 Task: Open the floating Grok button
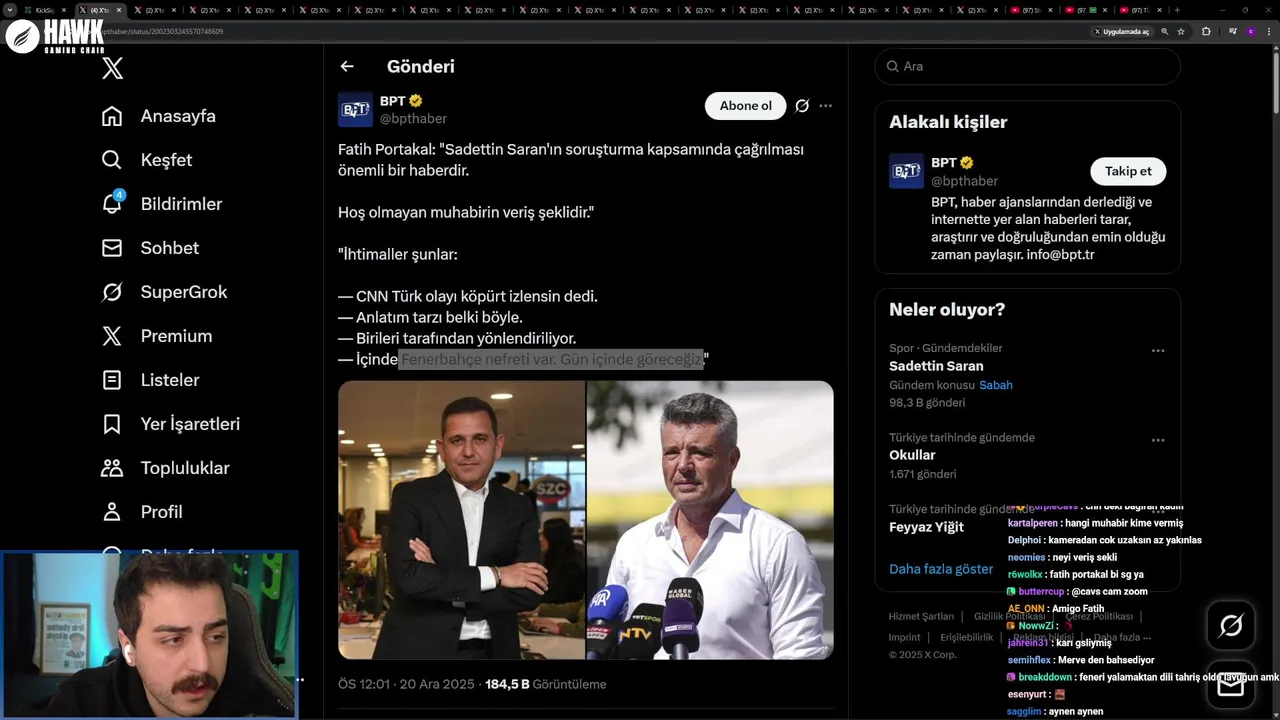(1231, 626)
